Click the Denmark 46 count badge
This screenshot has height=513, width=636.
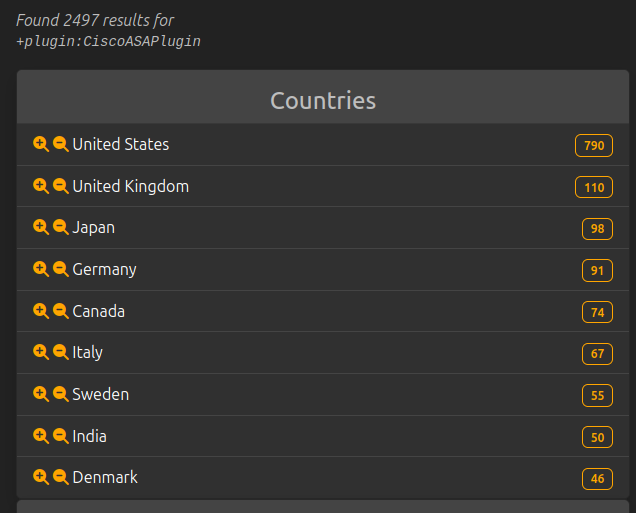597,479
